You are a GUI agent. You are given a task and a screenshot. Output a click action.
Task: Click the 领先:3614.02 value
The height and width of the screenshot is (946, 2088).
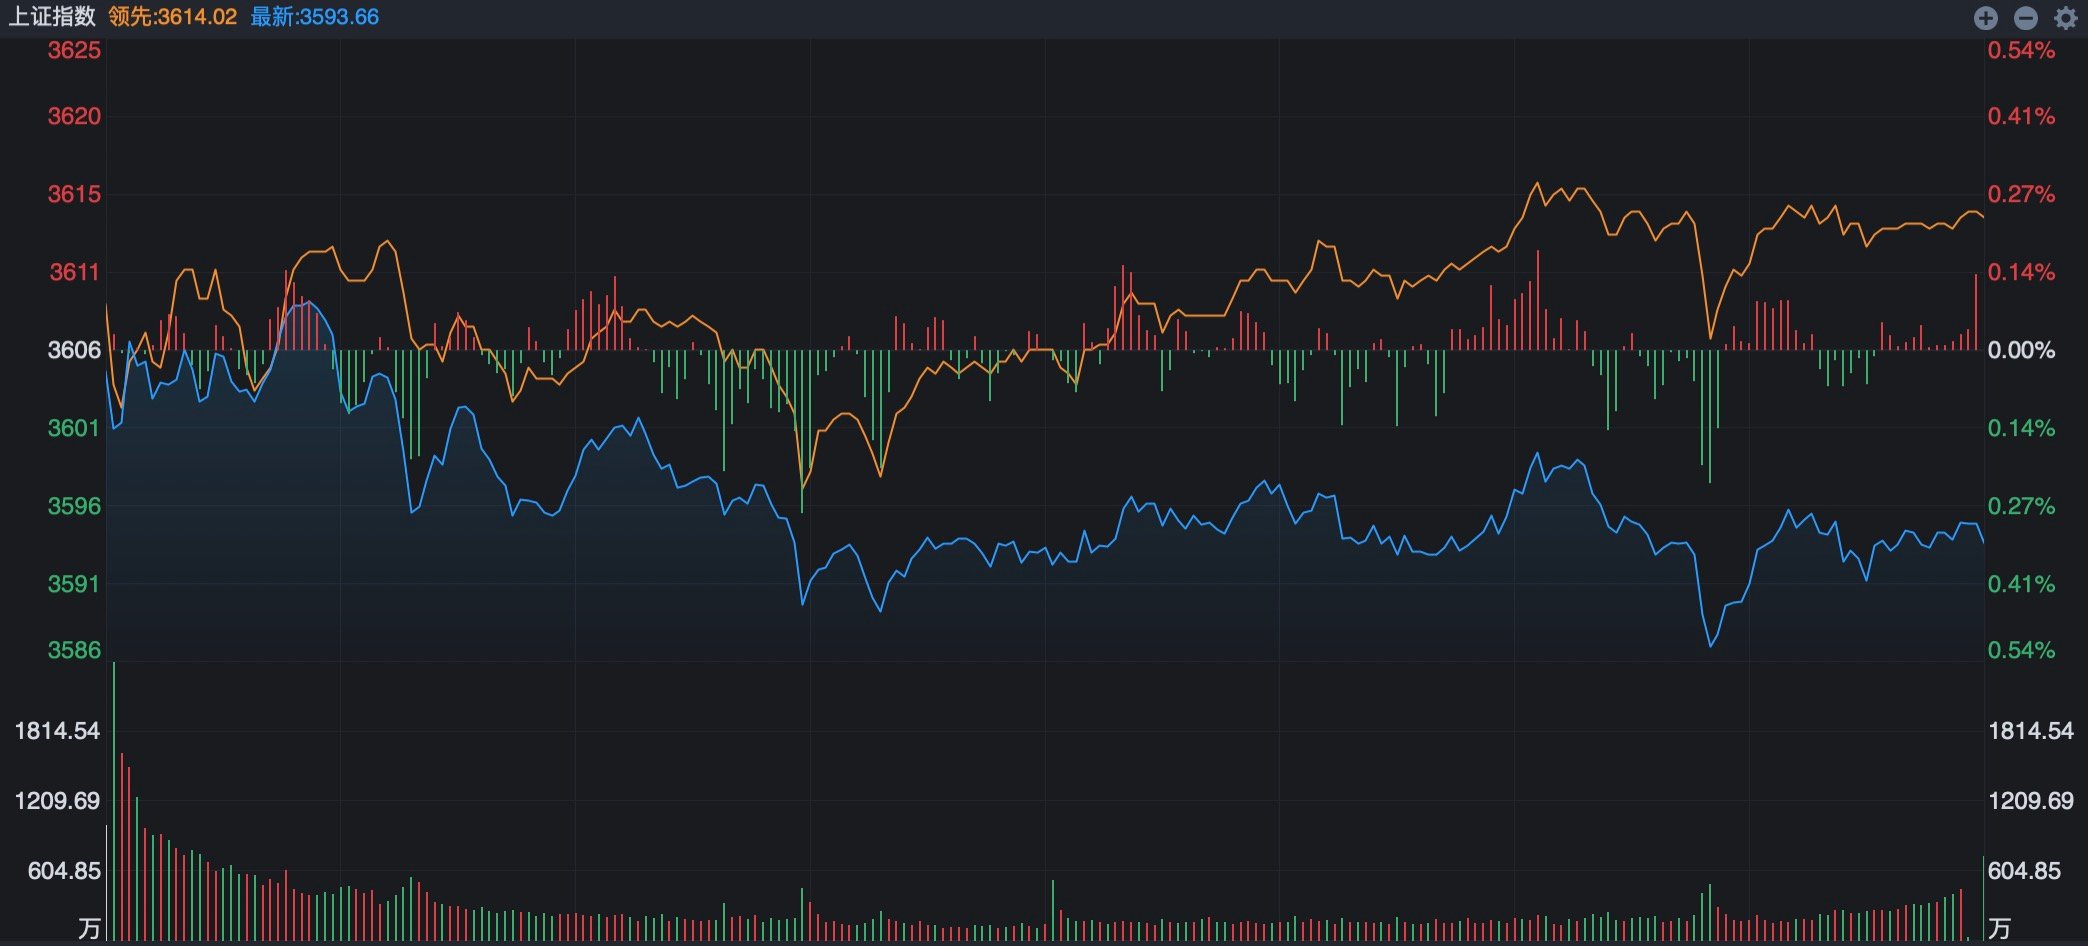pyautogui.click(x=173, y=17)
